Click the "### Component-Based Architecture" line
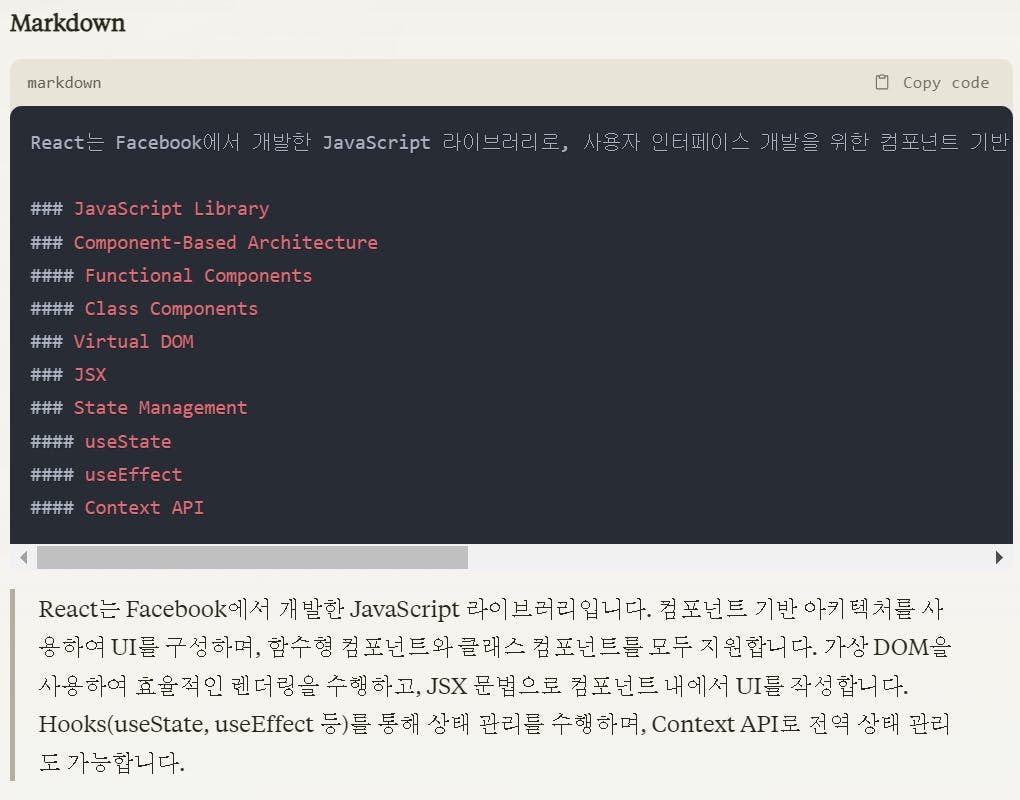The width and height of the screenshot is (1020, 800). click(204, 242)
